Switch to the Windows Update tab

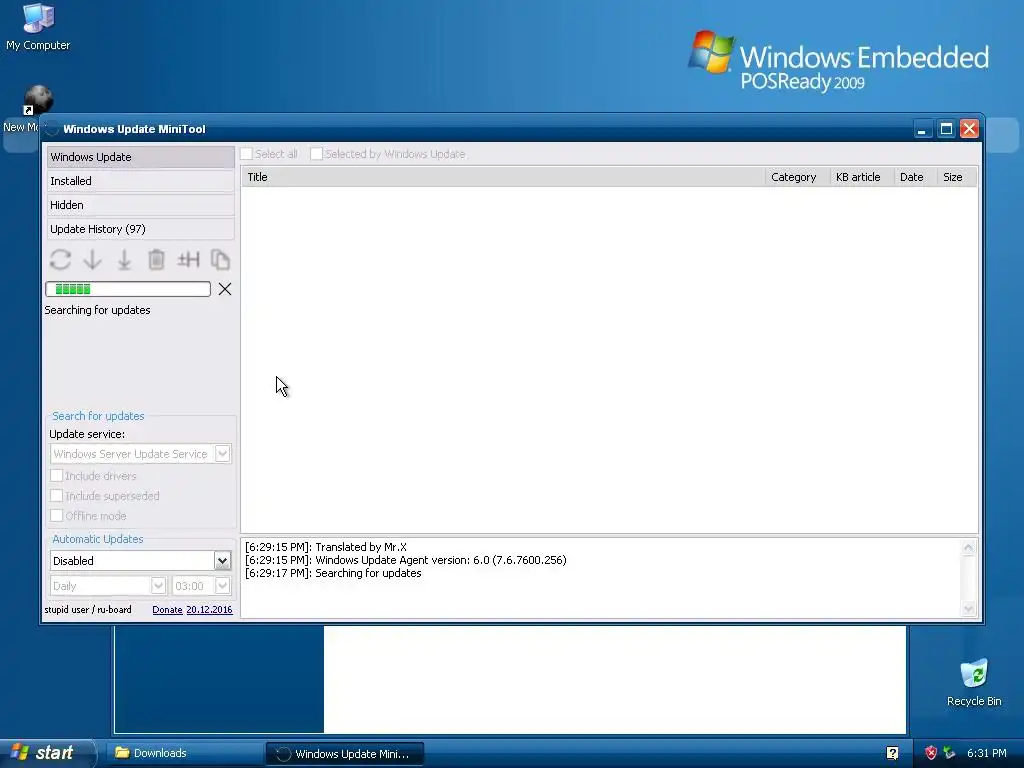pos(140,157)
